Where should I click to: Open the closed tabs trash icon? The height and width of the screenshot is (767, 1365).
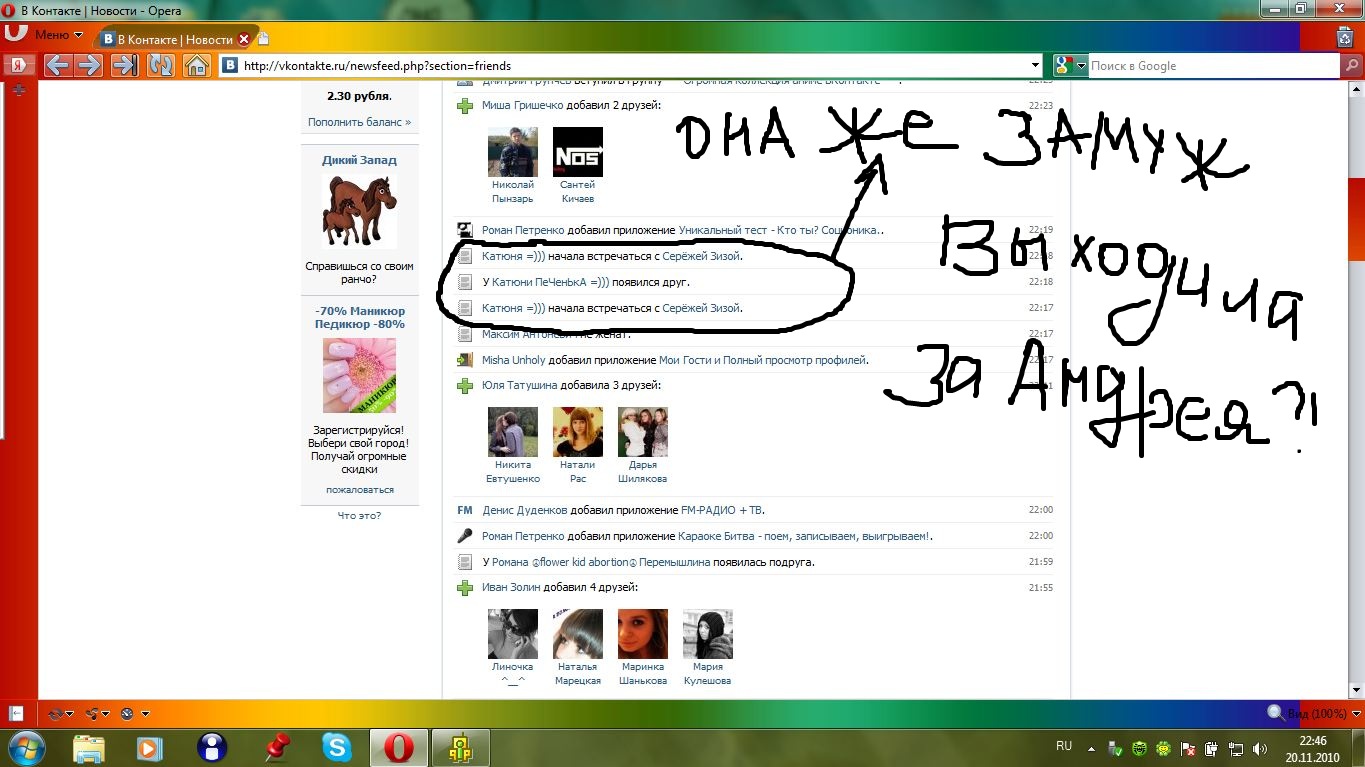(x=1345, y=38)
